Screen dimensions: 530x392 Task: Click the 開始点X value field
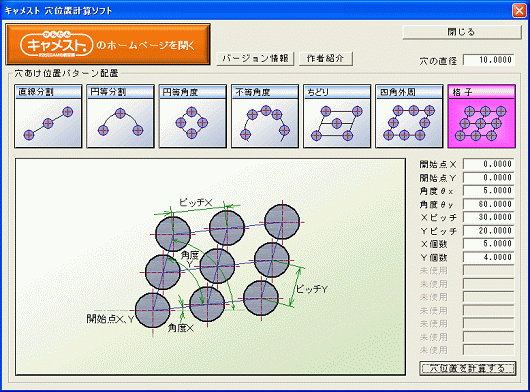point(489,164)
